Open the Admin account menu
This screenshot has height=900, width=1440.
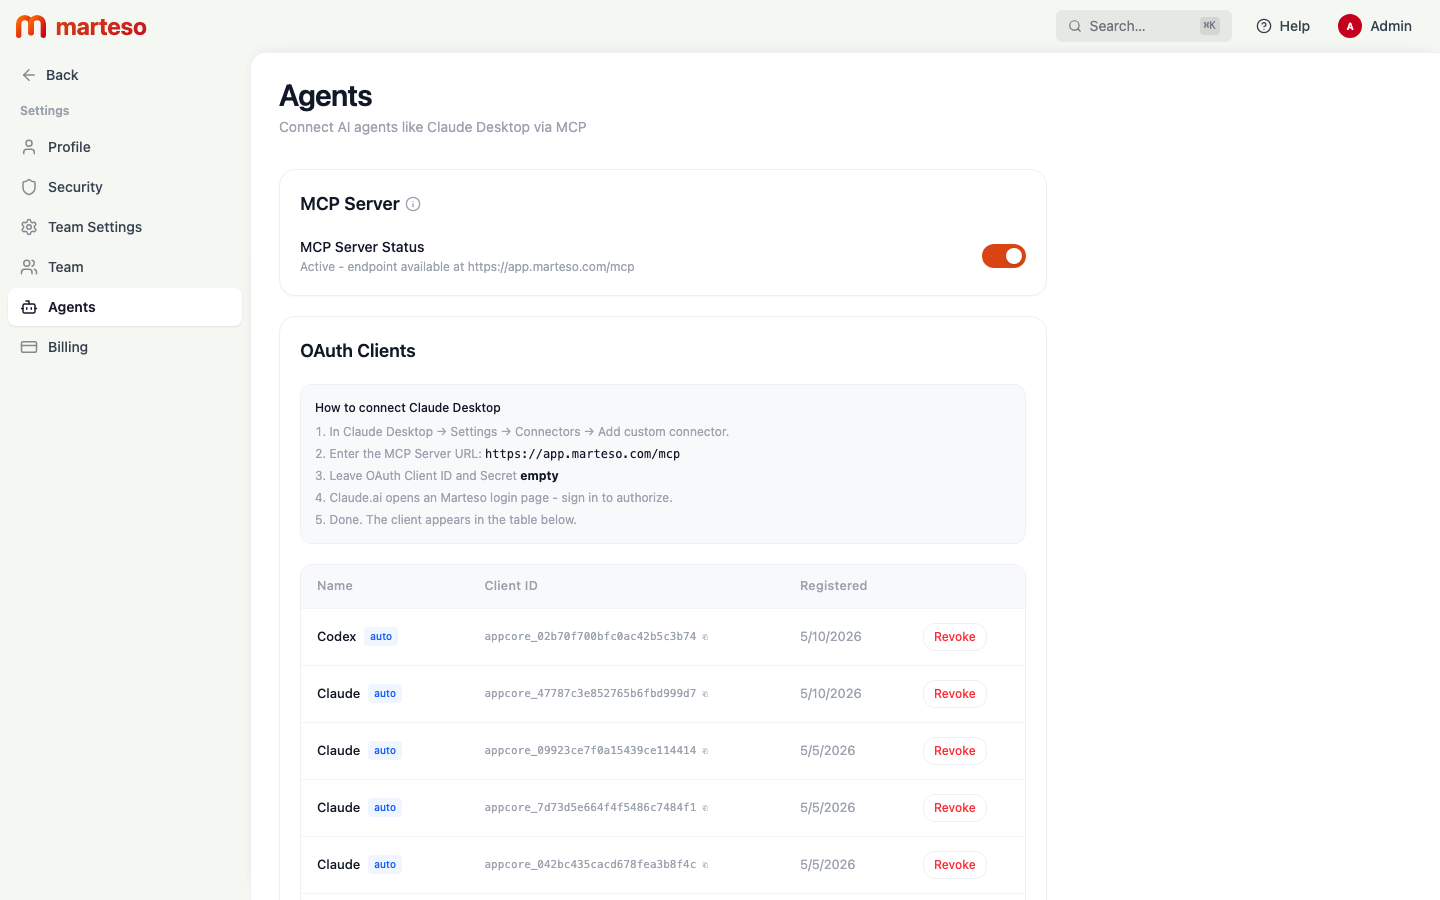click(1375, 26)
